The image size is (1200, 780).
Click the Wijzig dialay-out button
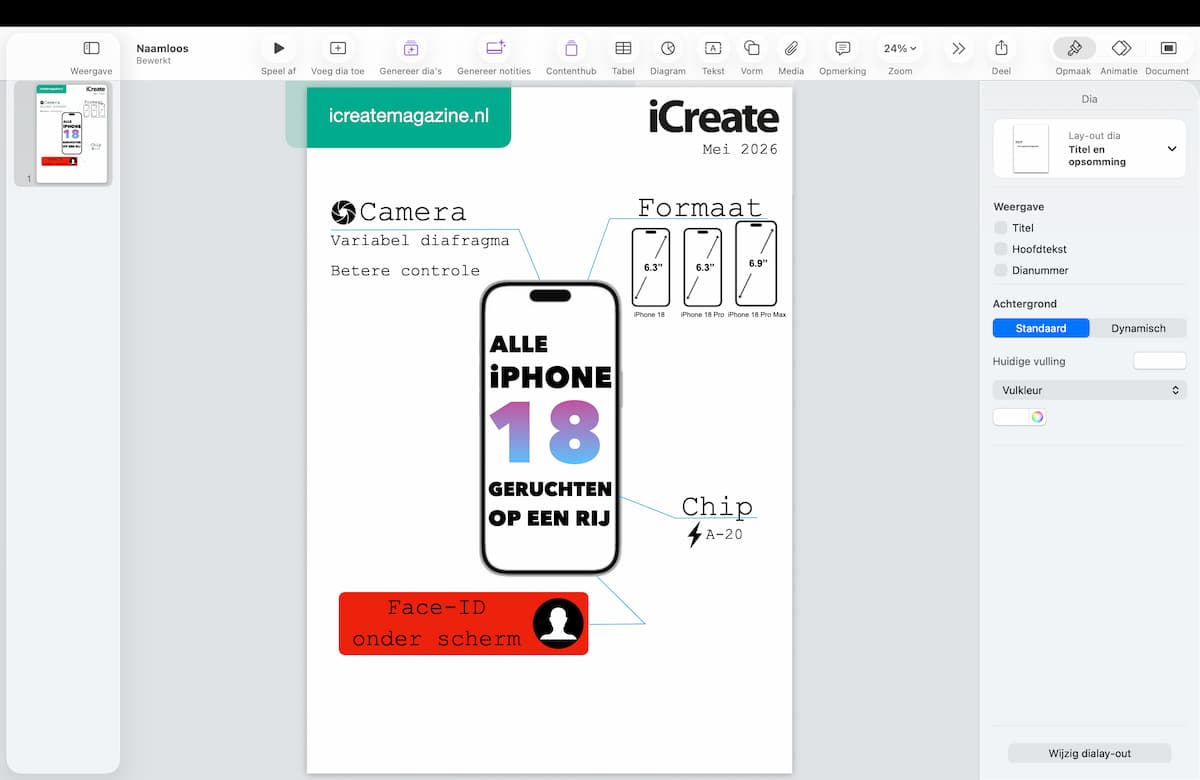click(x=1089, y=753)
